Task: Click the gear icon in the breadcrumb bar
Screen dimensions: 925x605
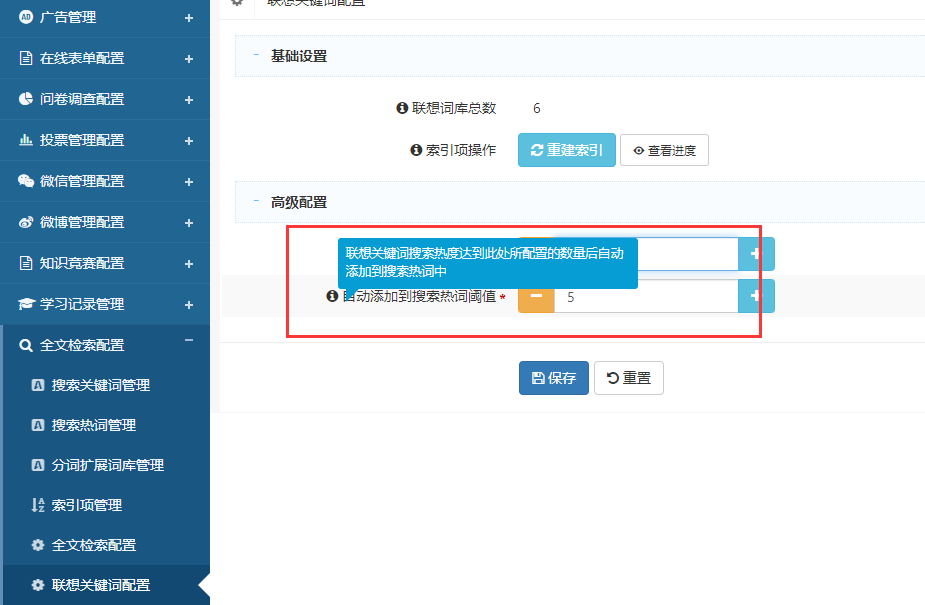Action: pos(236,4)
